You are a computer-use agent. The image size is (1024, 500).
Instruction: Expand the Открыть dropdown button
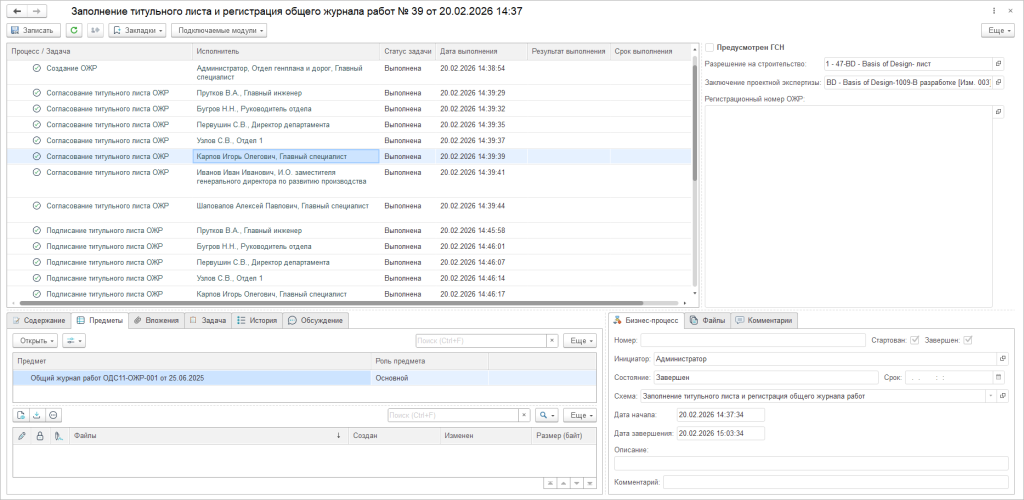coord(35,341)
